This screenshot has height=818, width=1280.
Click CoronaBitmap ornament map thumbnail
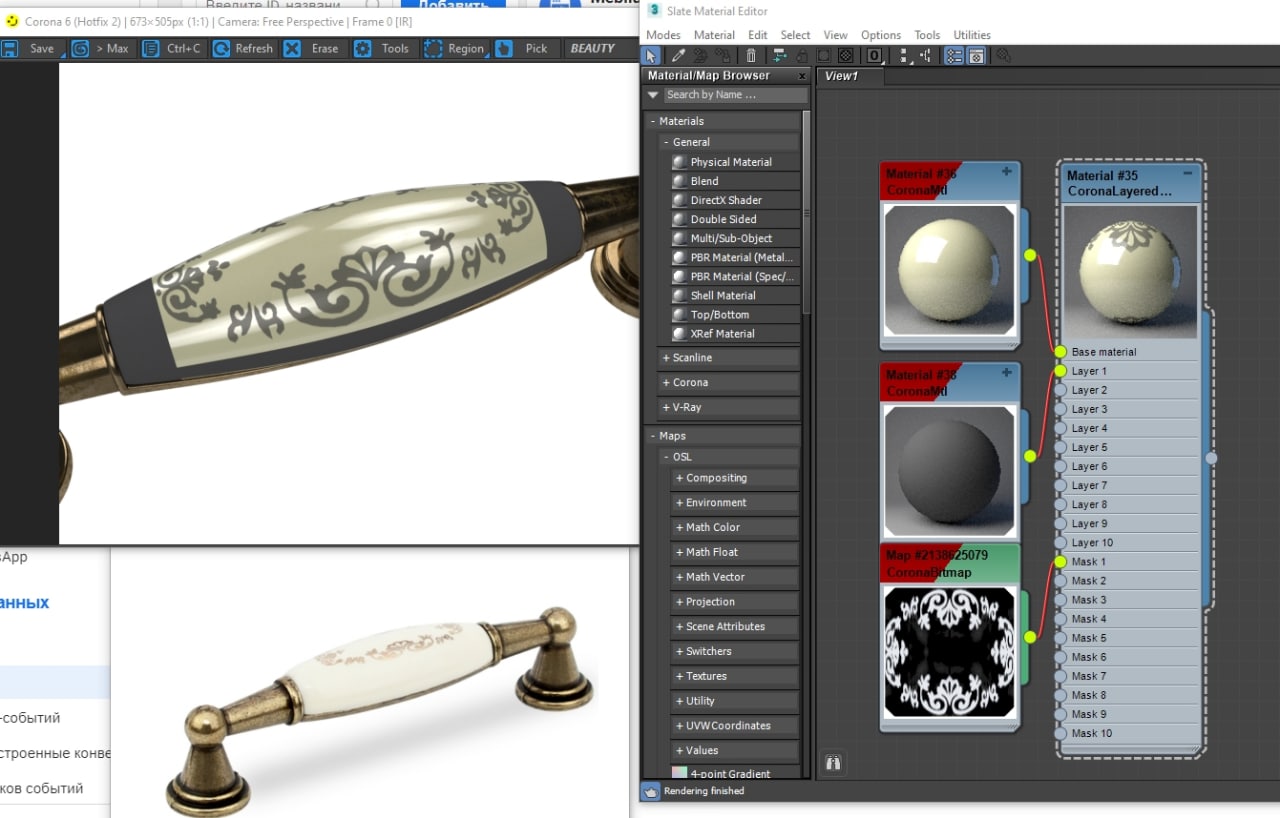(950, 652)
